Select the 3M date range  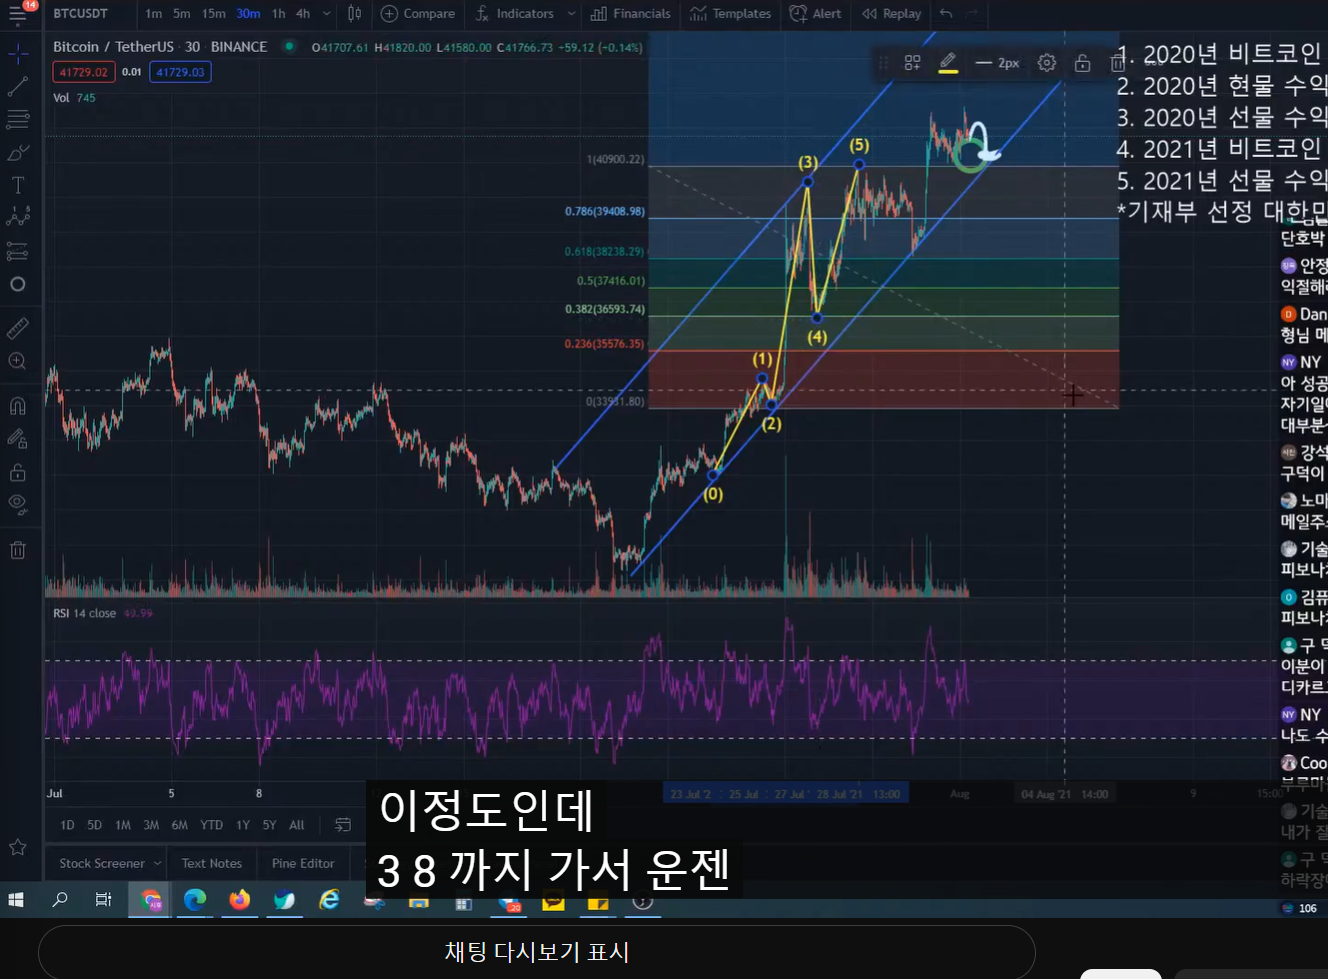click(151, 825)
